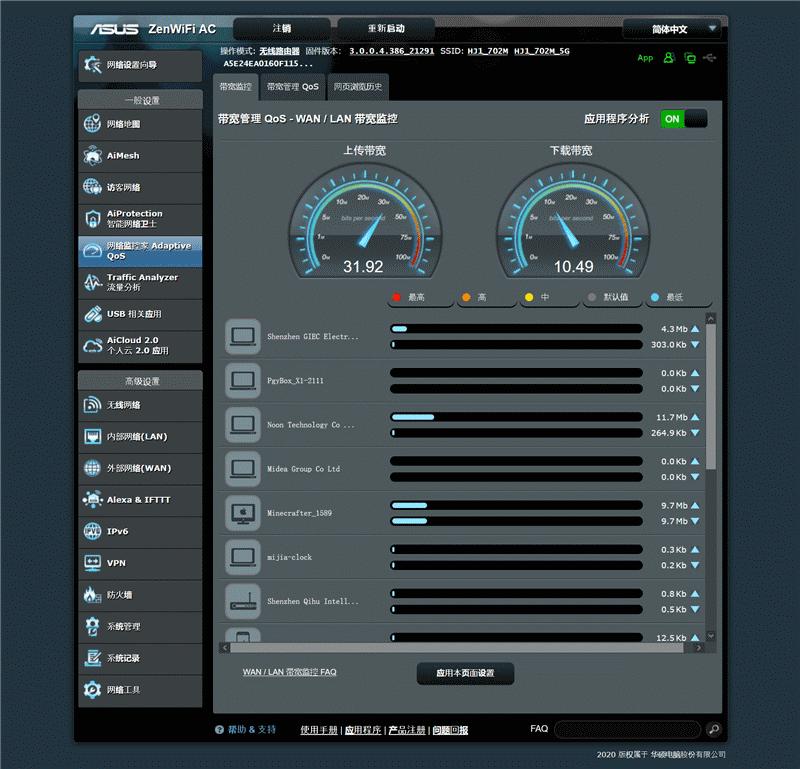Switch to the 带宽管理 QoS tab
Image resolution: width=800 pixels, height=769 pixels.
coord(292,87)
